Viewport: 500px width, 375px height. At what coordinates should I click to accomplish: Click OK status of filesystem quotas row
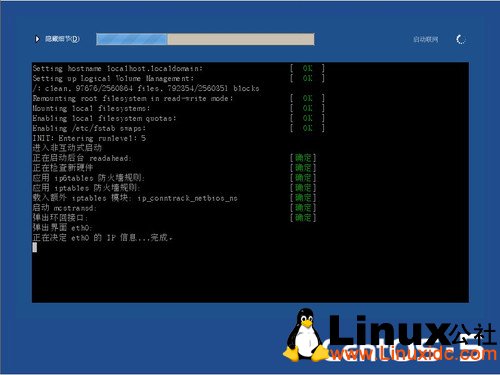pos(307,118)
